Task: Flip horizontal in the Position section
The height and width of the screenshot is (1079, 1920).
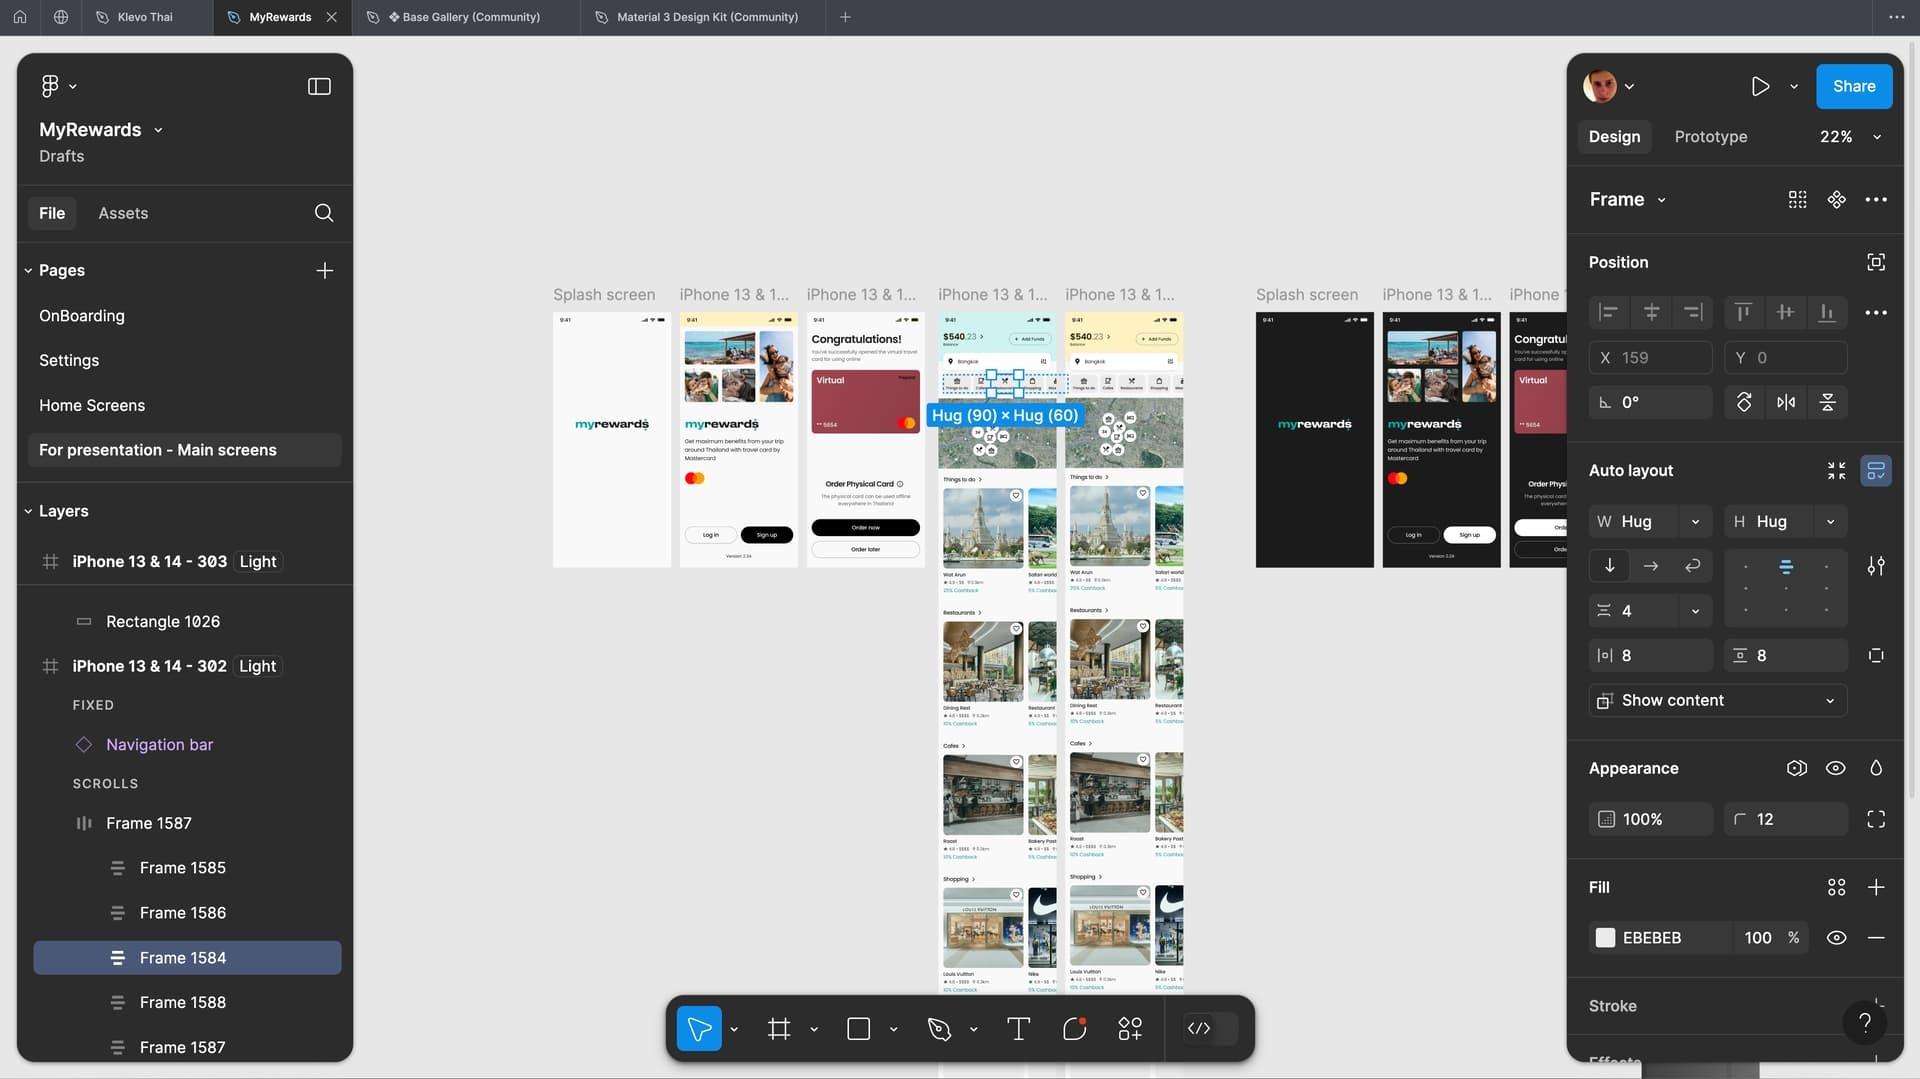Action: (1786, 402)
